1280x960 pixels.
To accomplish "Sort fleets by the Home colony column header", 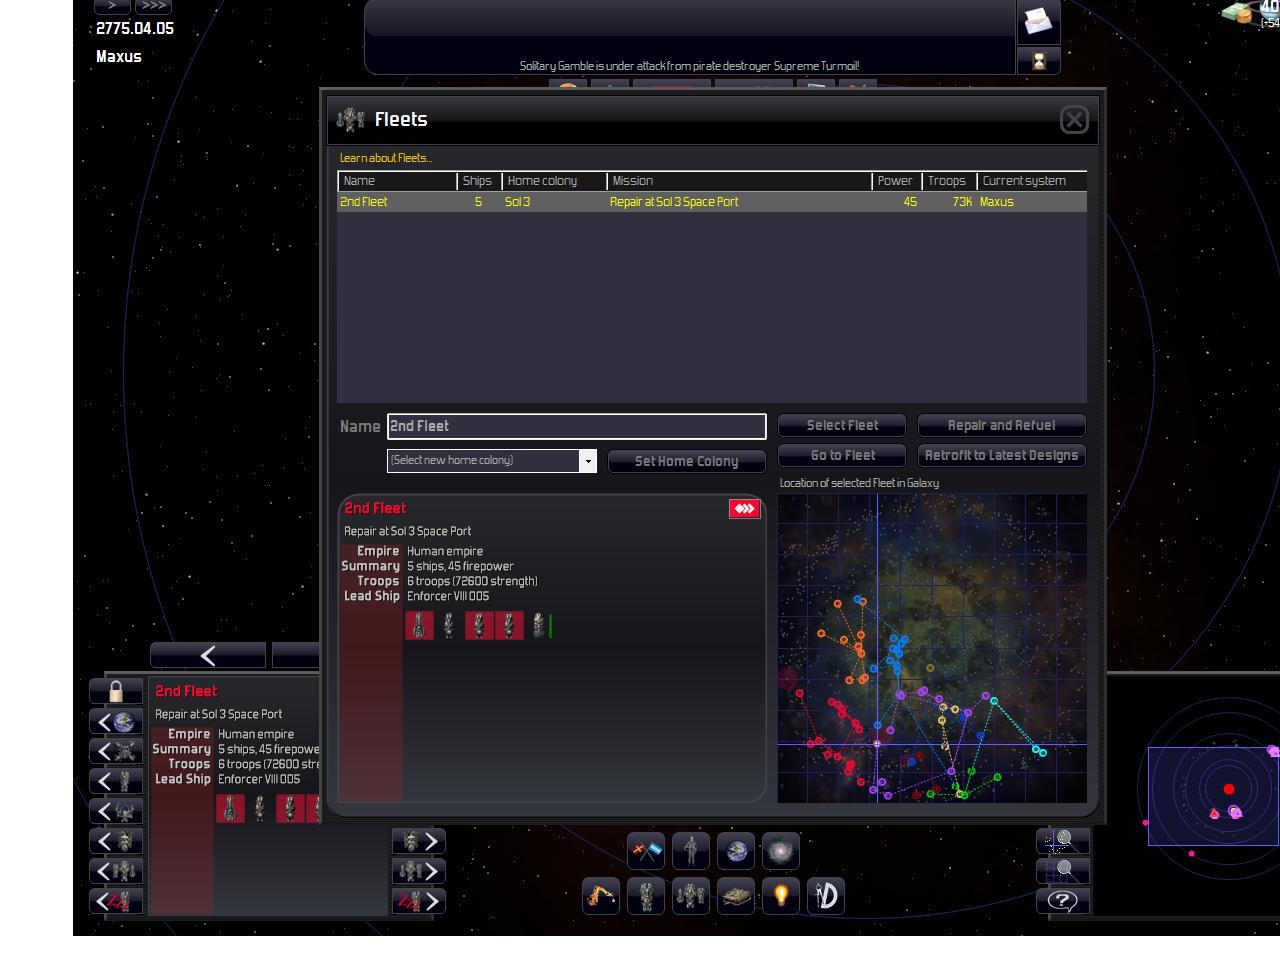I will tap(554, 181).
